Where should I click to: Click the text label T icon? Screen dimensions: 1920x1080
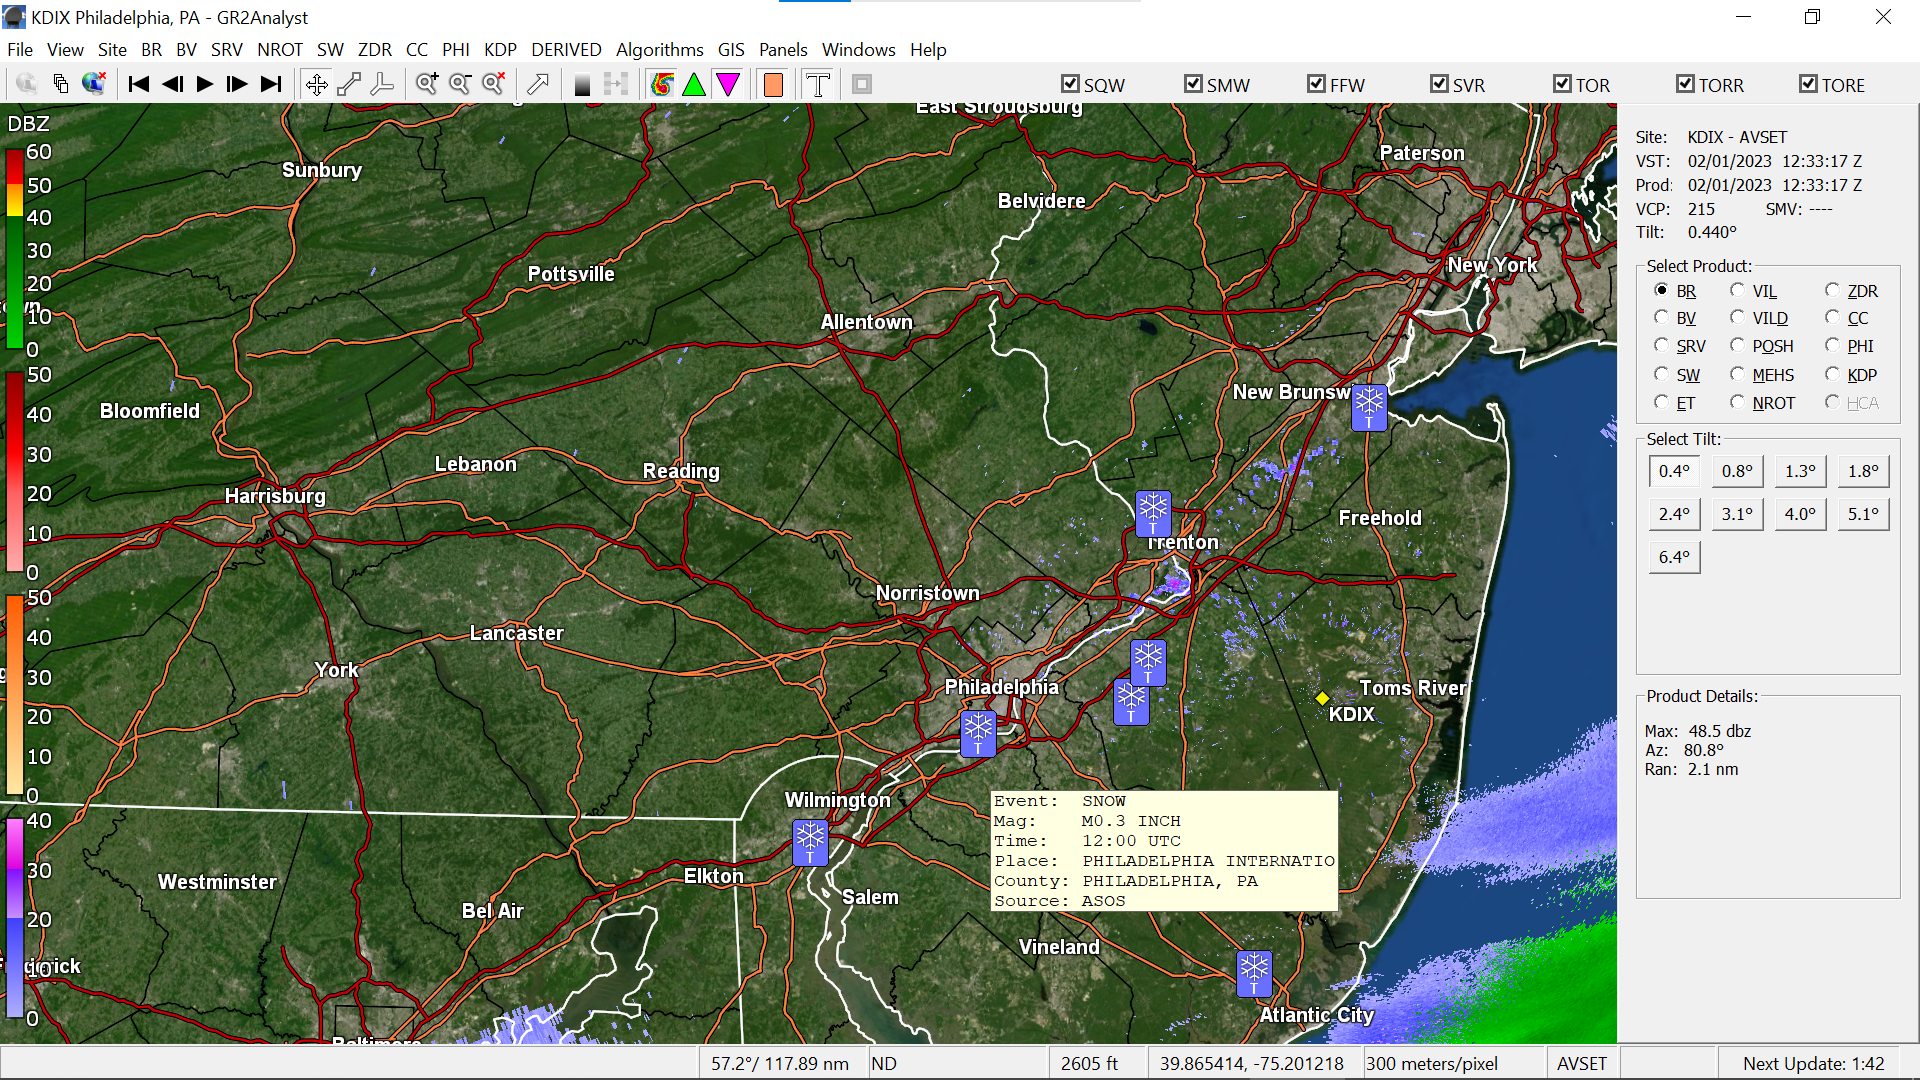tap(818, 85)
